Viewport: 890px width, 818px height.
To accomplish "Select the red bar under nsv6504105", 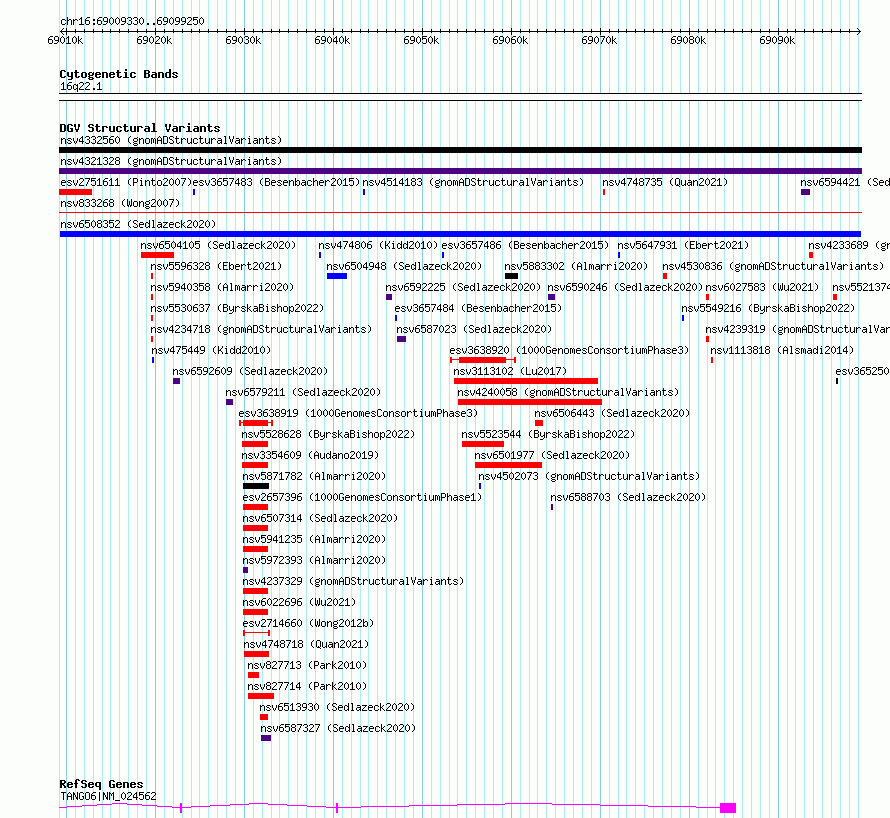I will (x=157, y=255).
